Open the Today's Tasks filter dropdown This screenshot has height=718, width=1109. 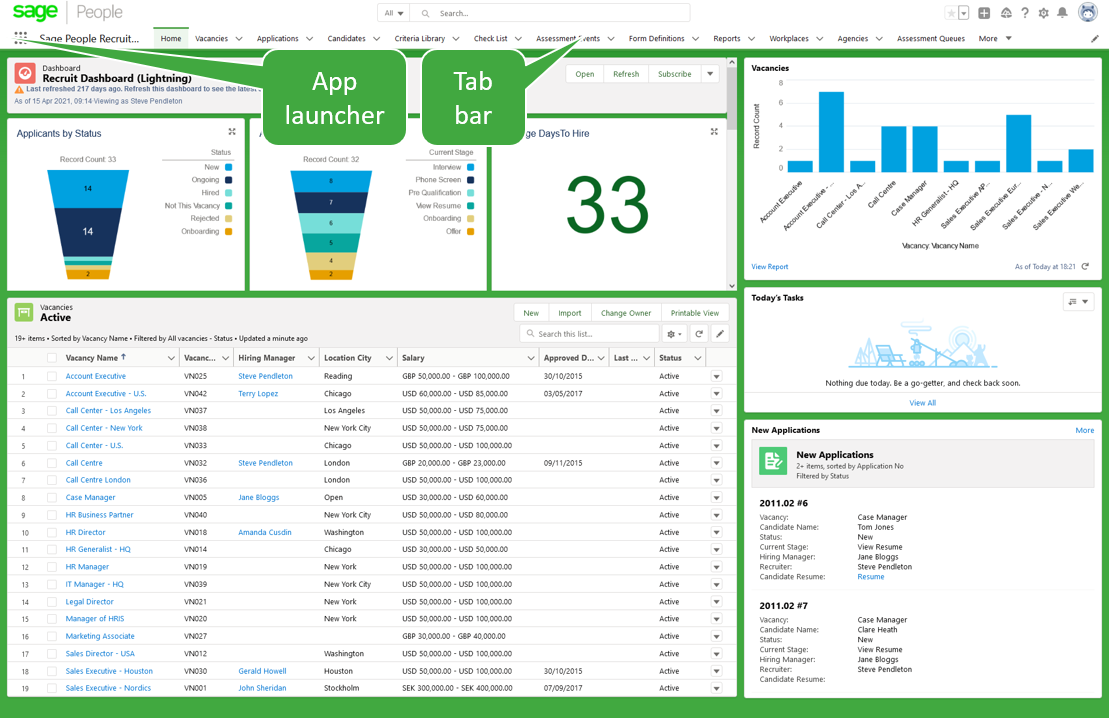click(1078, 301)
